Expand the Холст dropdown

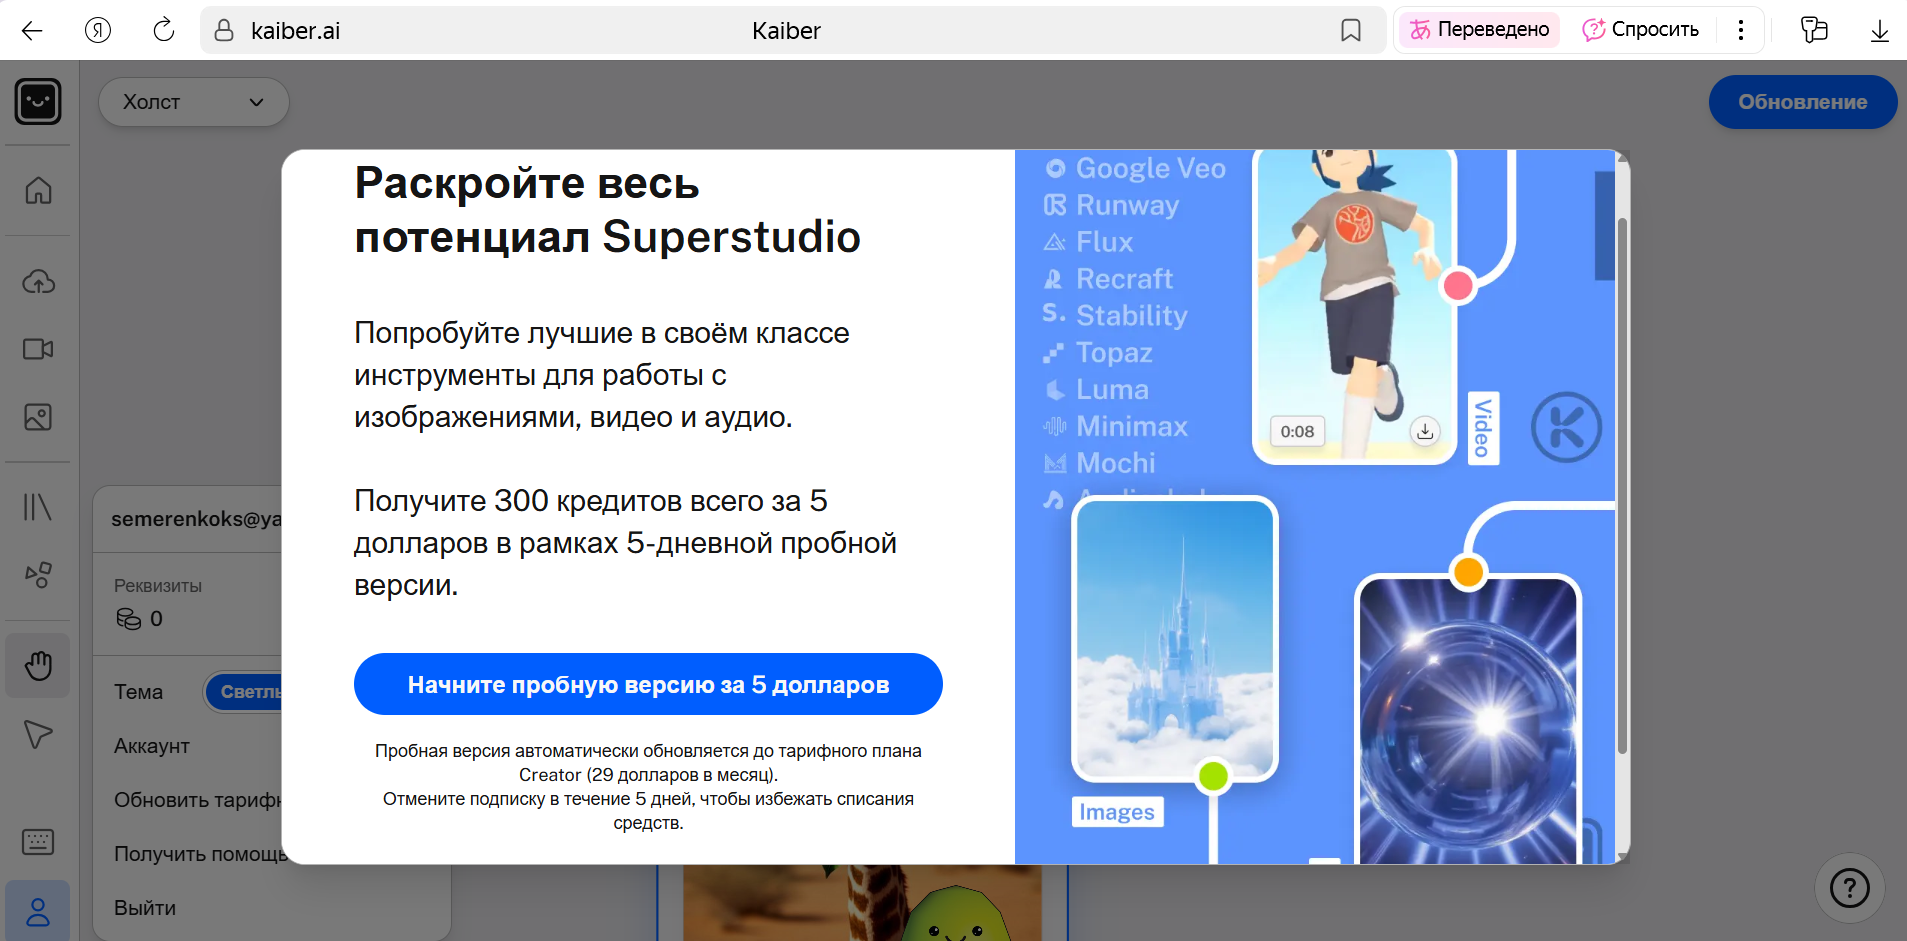click(193, 102)
